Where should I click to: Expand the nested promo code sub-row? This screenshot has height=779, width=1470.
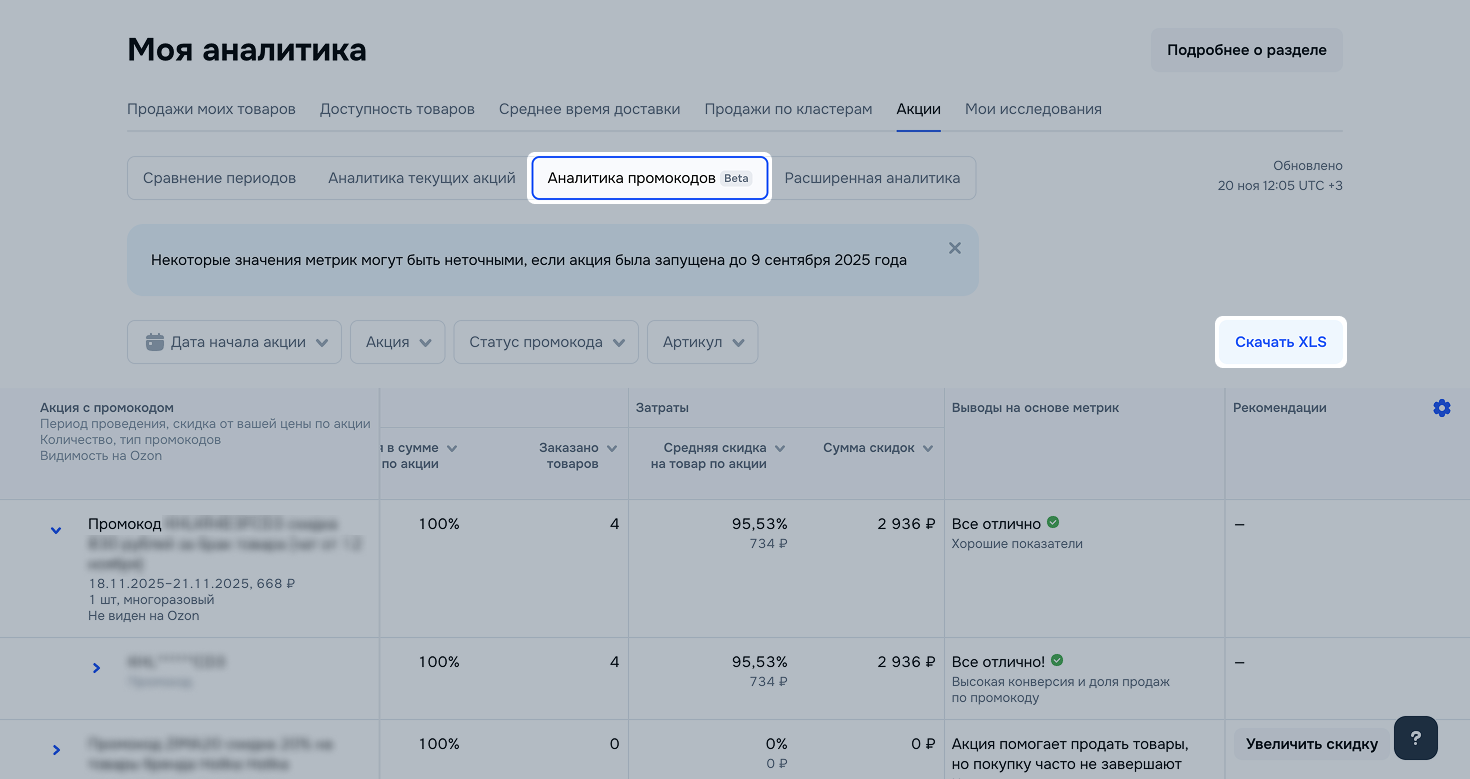(97, 668)
